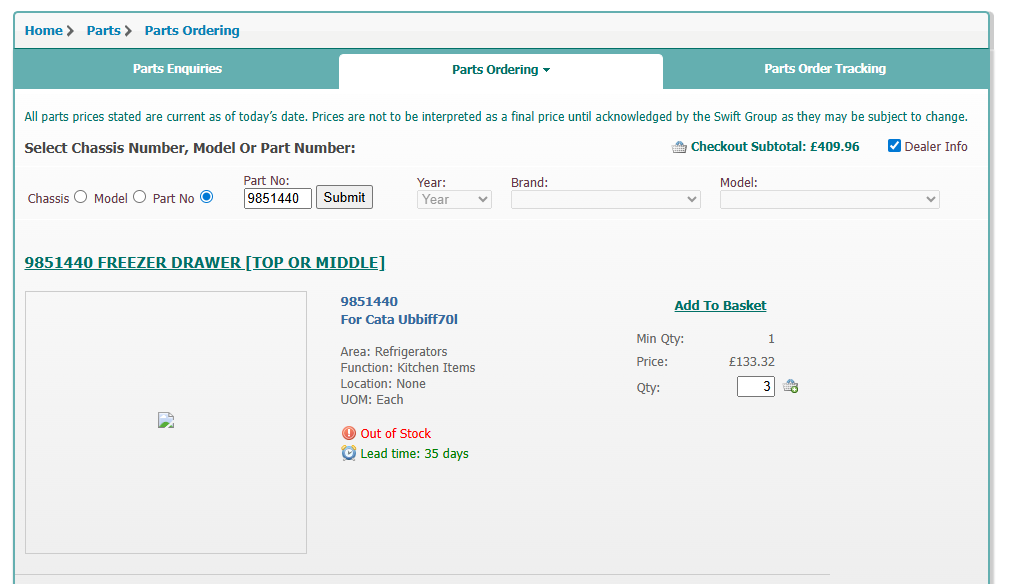
Task: Click the add-to-basket icon next to Qty
Action: pyautogui.click(x=791, y=387)
